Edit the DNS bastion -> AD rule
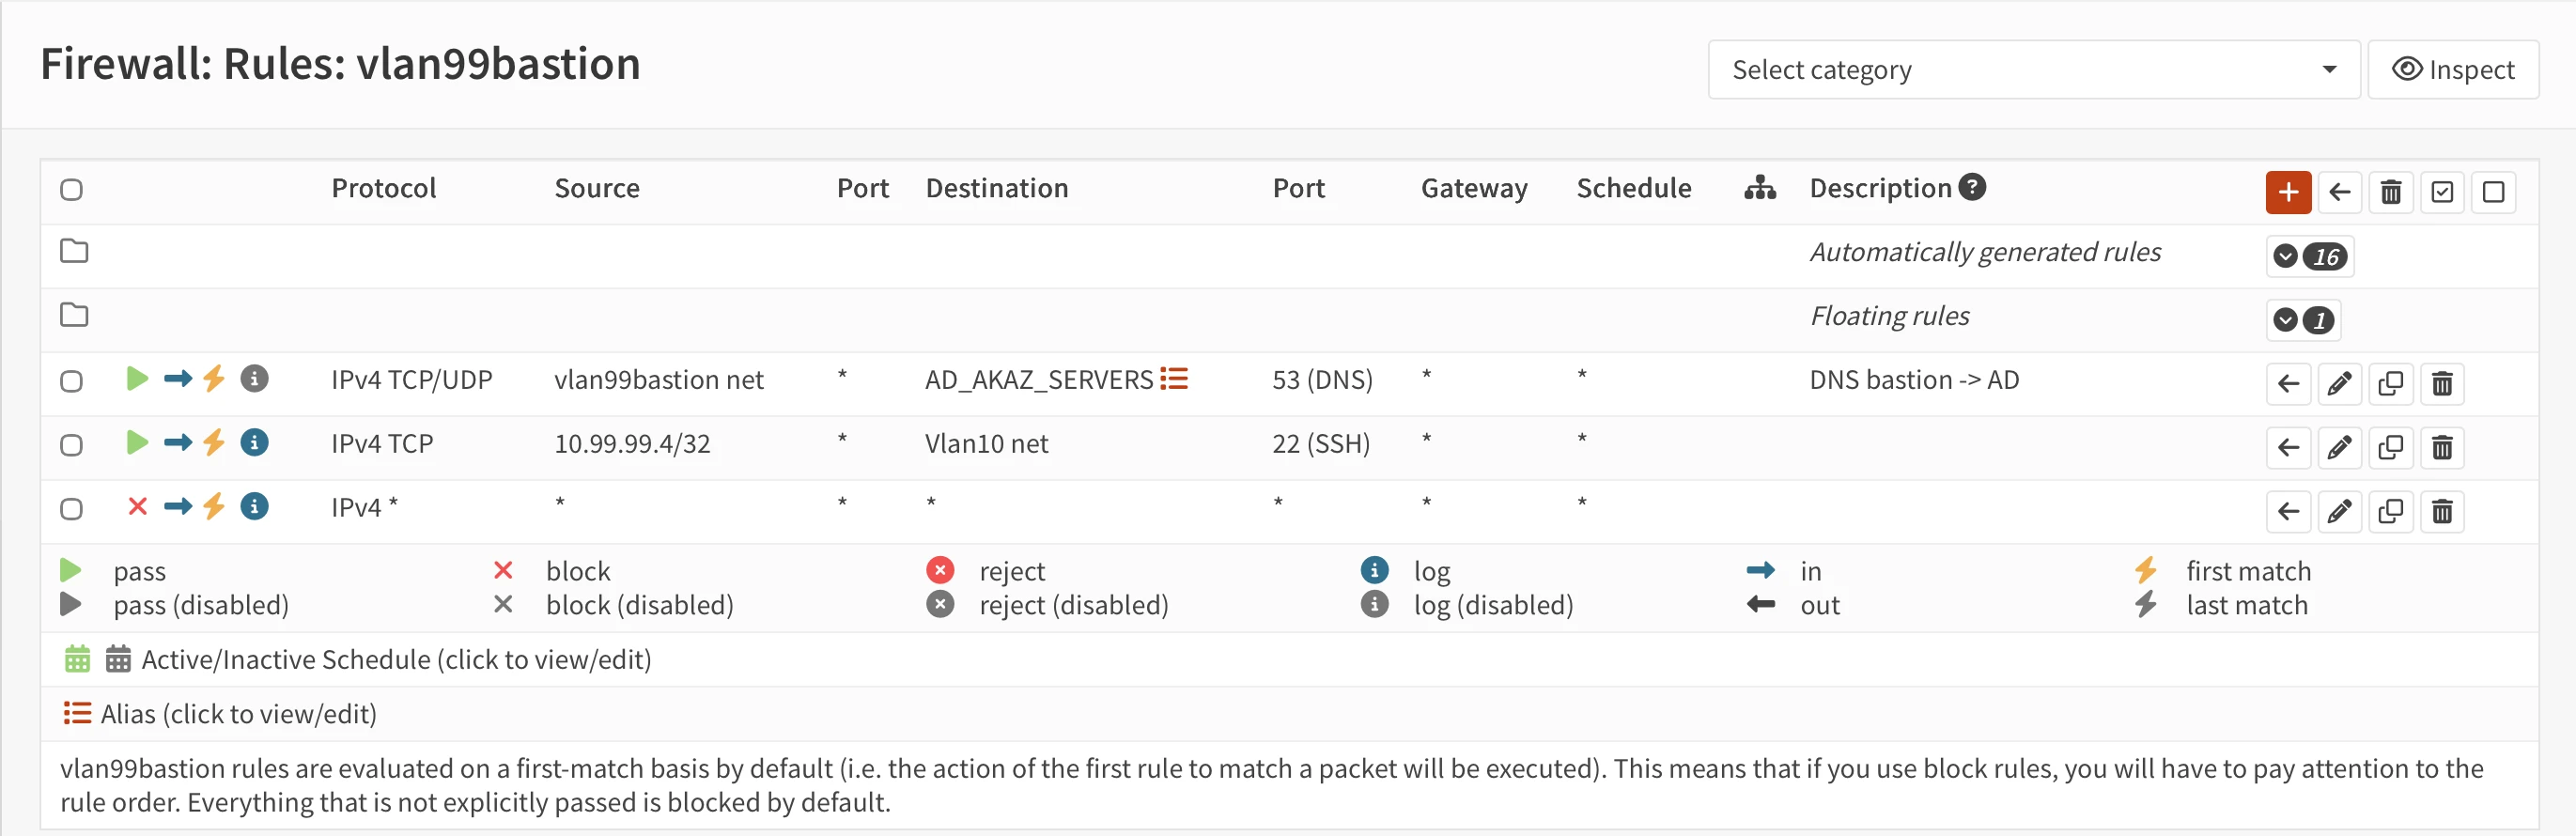 coord(2339,384)
